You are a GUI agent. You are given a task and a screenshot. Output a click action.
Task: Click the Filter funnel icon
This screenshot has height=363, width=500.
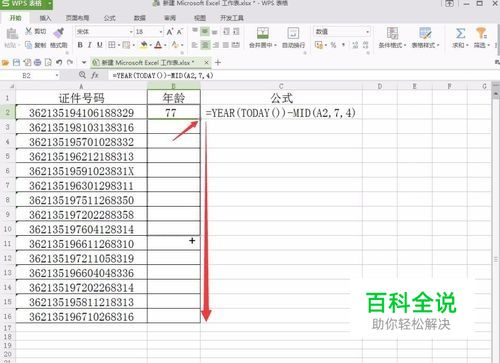[481, 33]
